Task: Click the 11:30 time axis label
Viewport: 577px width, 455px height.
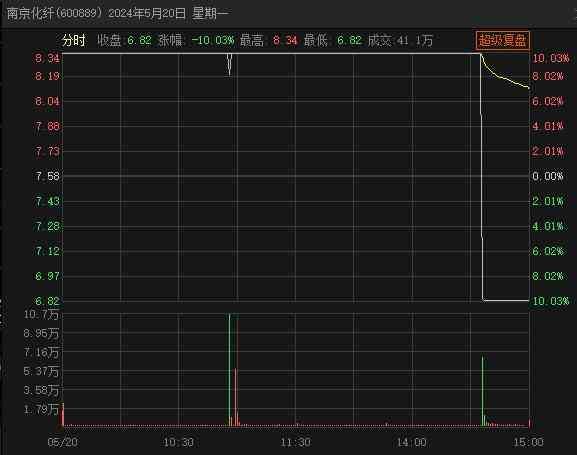Action: (295, 442)
